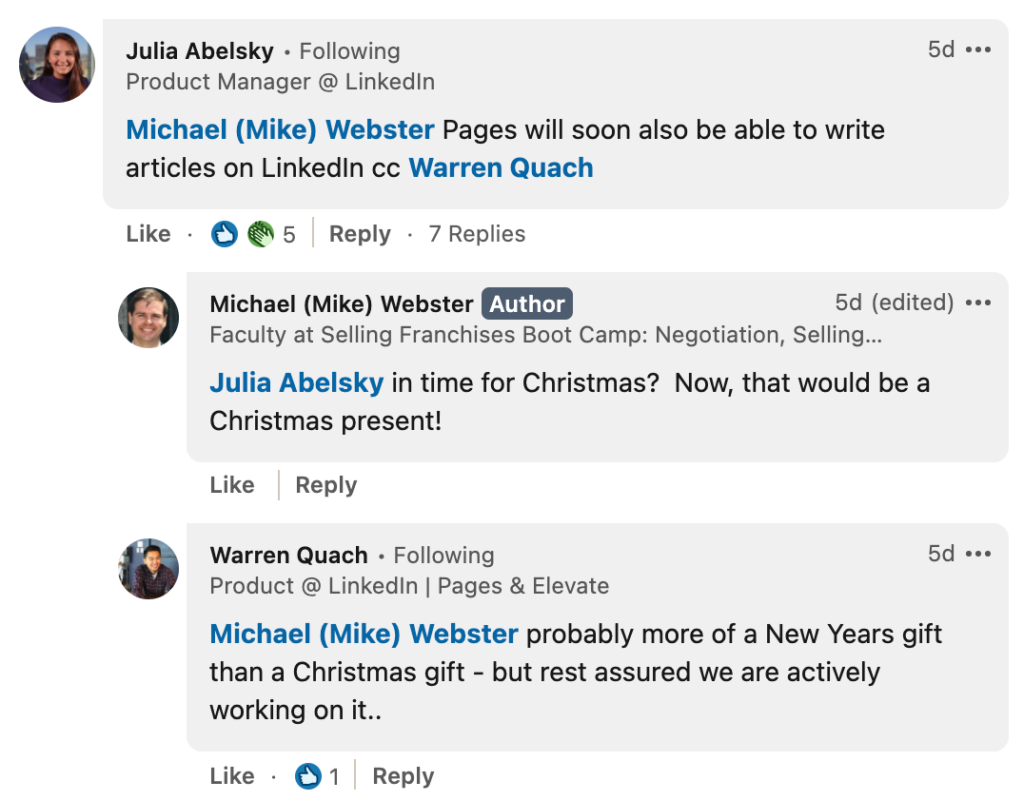Open Julia Abelsky author name at top
Viewport: 1024px width, 801px height.
click(x=200, y=51)
